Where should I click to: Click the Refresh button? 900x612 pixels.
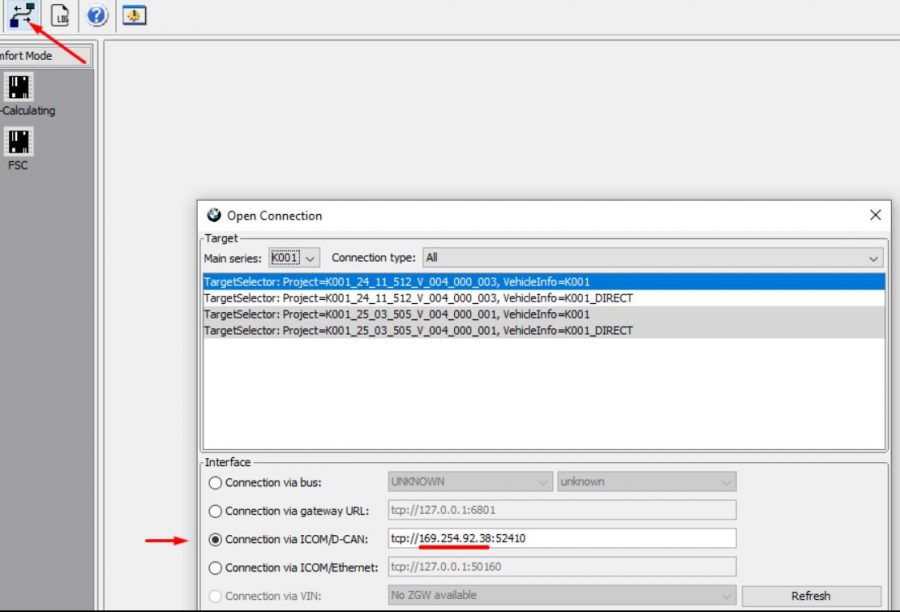pyautogui.click(x=811, y=596)
